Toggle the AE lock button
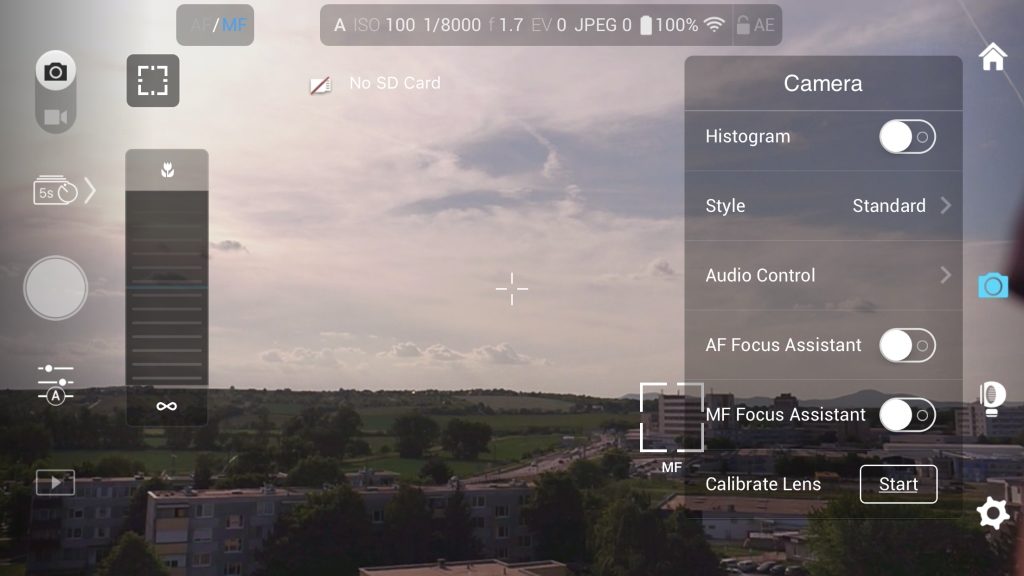The image size is (1024, 576). coord(756,25)
